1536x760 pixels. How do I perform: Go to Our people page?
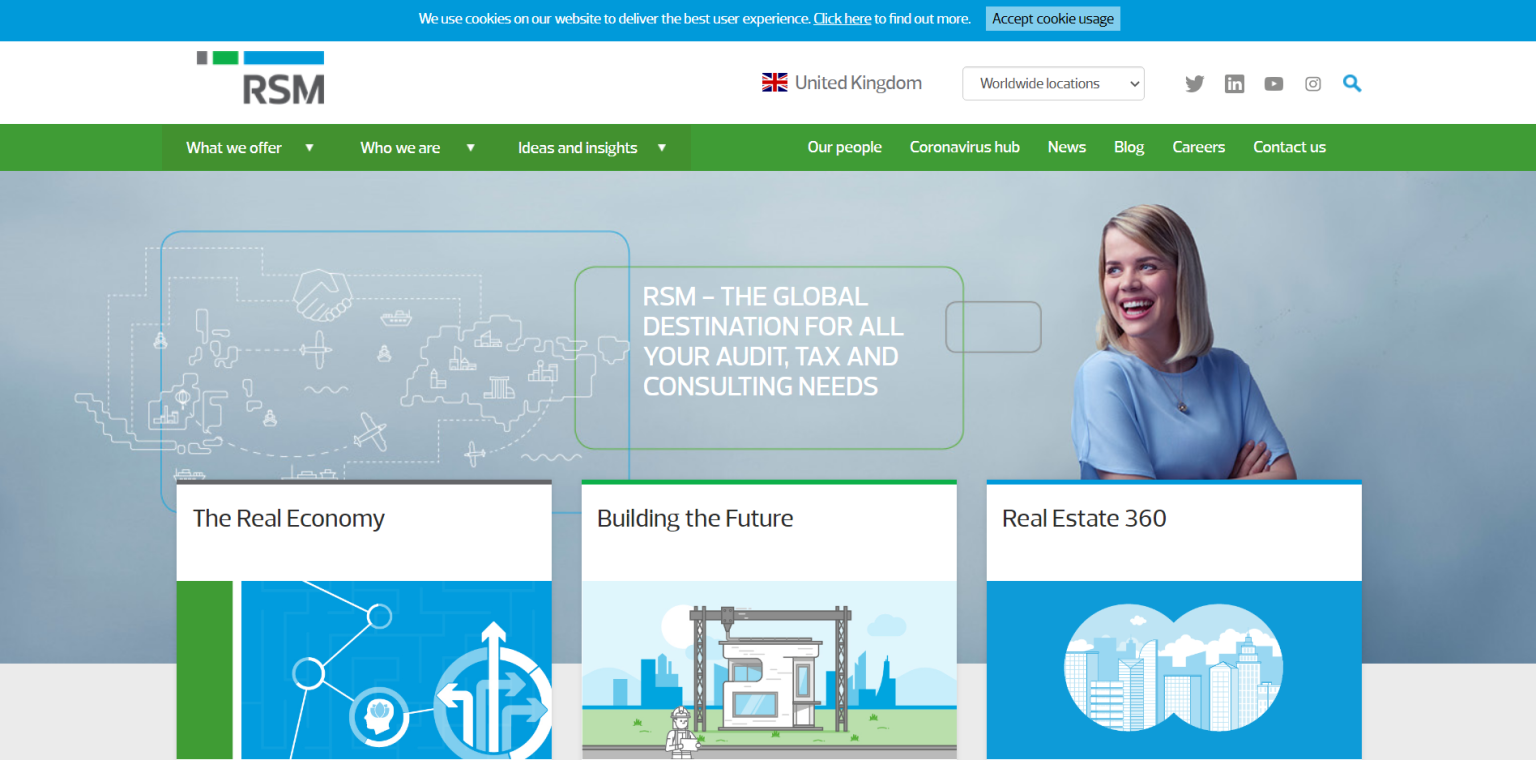[844, 147]
